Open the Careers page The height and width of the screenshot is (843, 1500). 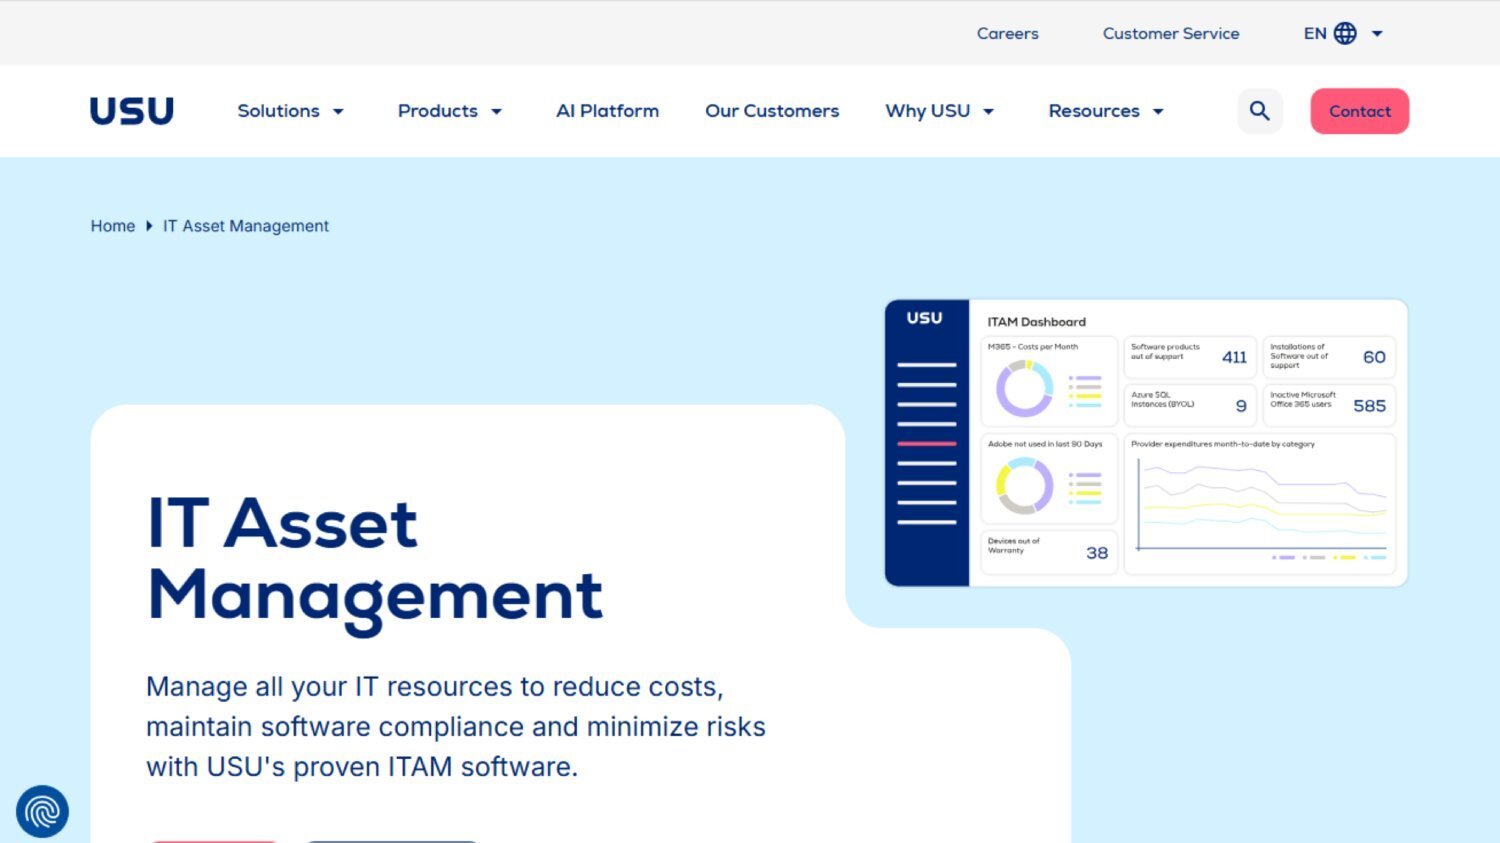1007,33
